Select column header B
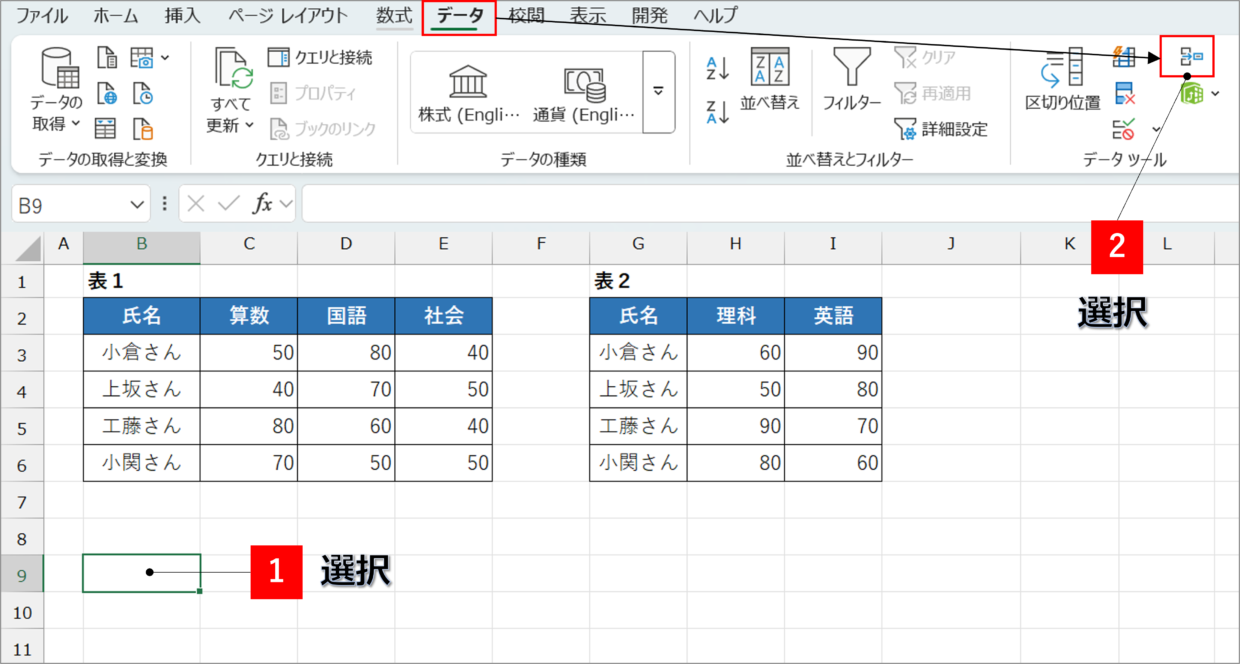Viewport: 1240px width, 664px height. tap(142, 243)
